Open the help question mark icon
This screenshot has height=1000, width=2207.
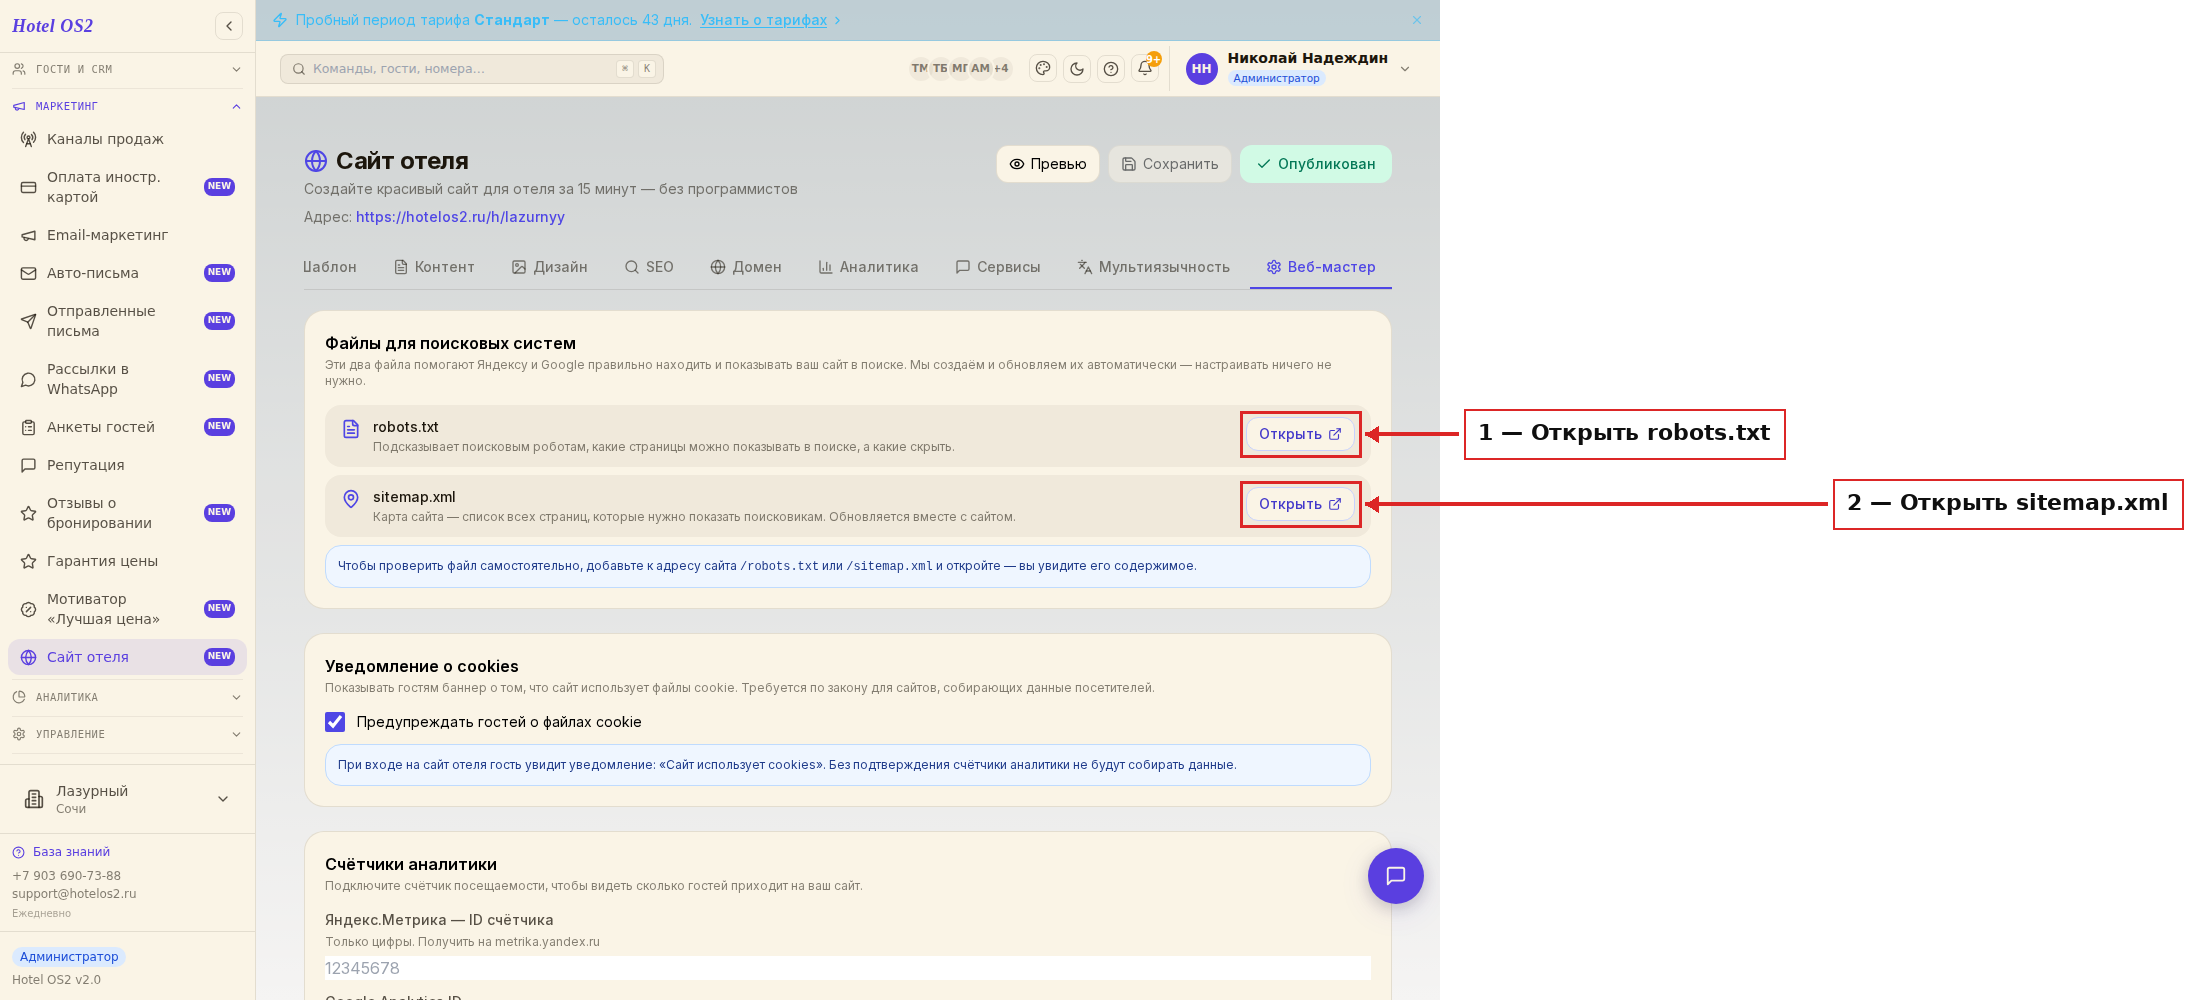[1111, 68]
